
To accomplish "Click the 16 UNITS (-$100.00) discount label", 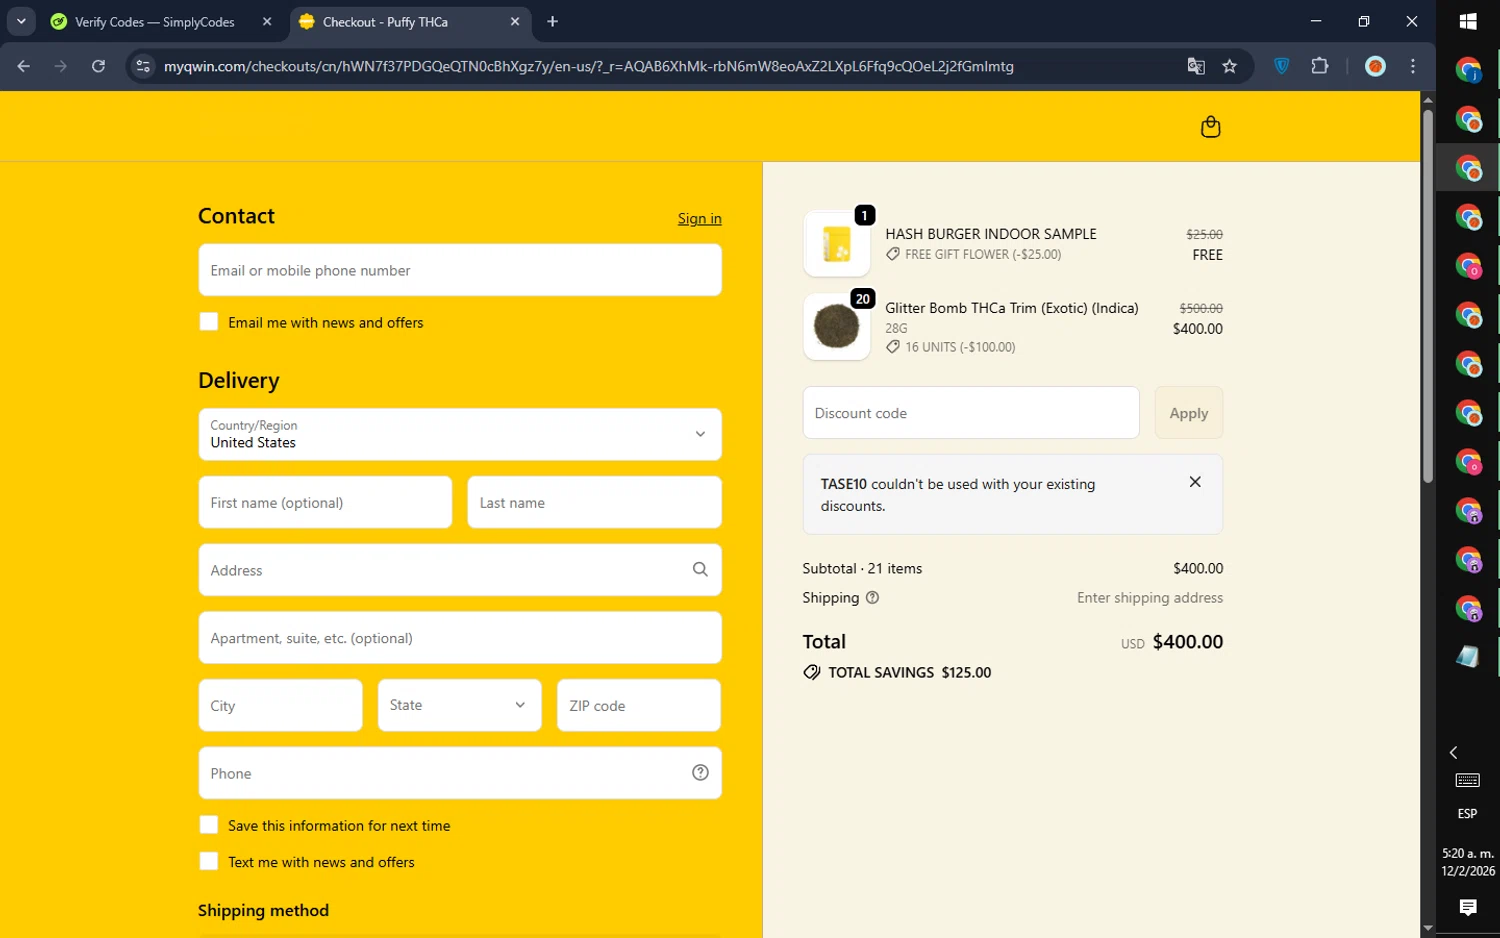I will coord(960,347).
